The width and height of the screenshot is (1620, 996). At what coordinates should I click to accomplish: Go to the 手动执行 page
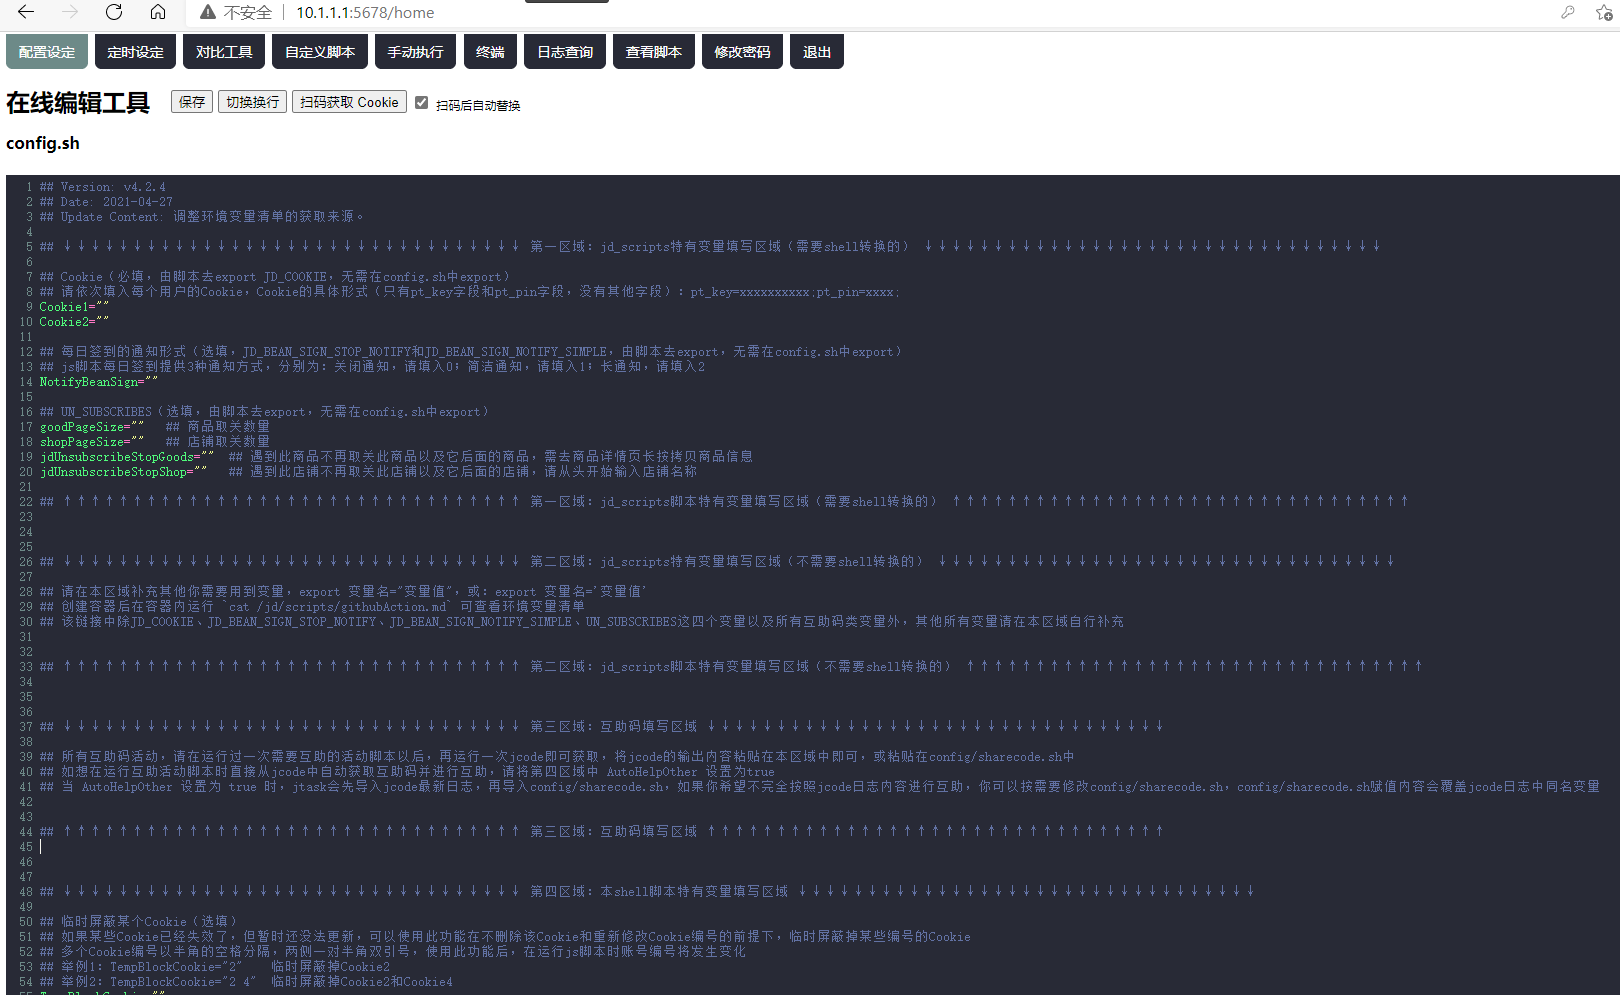point(415,52)
